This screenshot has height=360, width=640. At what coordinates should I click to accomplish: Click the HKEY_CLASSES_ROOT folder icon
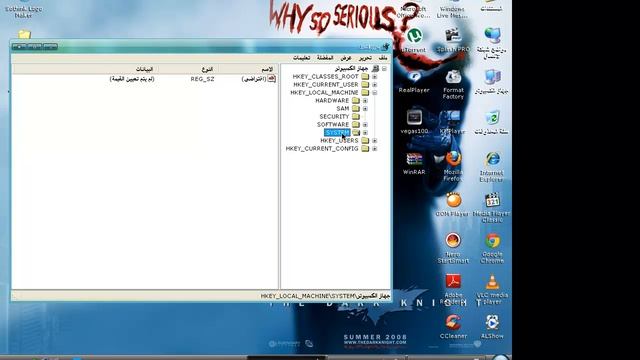(x=365, y=76)
